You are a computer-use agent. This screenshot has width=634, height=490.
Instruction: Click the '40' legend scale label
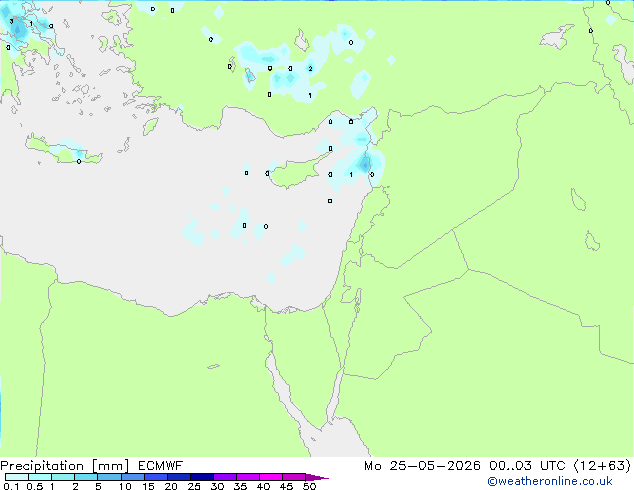[x=263, y=486]
